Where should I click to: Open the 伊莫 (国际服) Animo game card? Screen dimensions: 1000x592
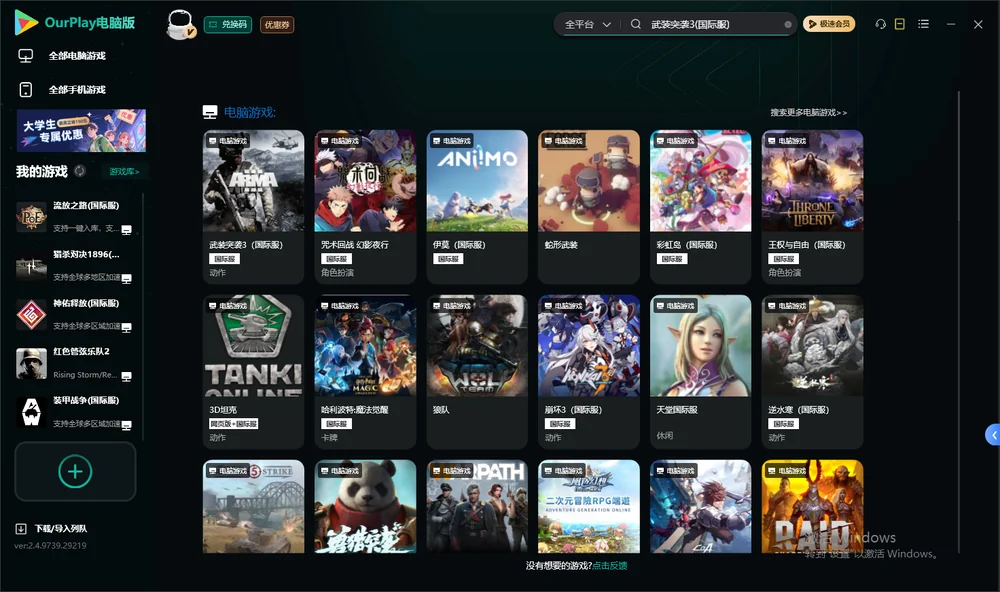477,207
